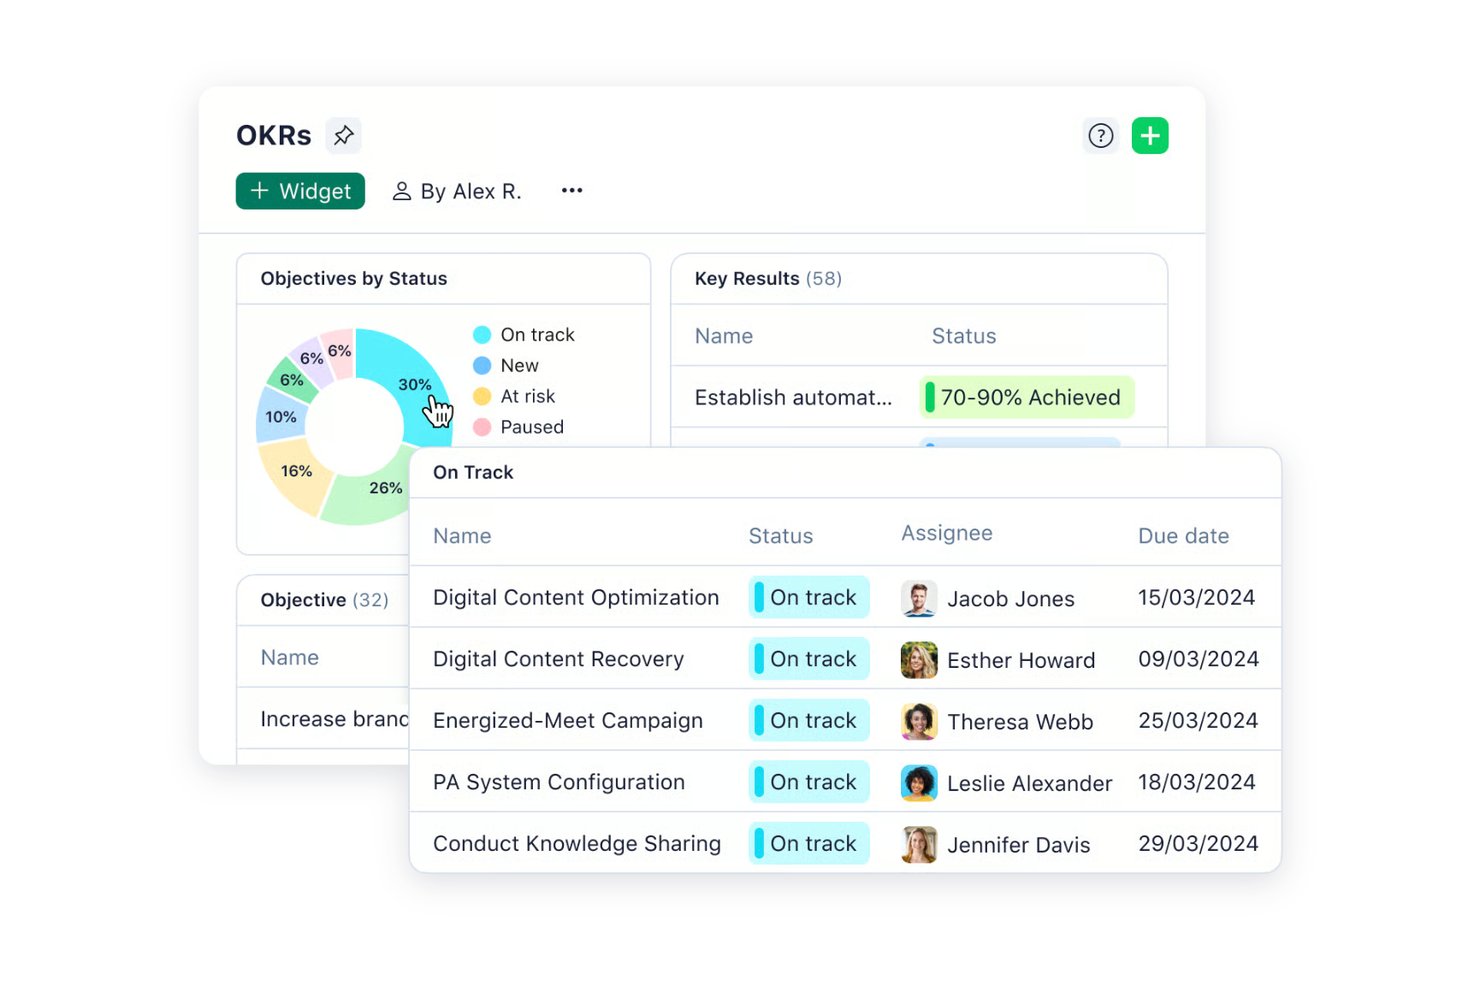Click assignee name Theresa Webb
The width and height of the screenshot is (1480, 987).
(x=1020, y=722)
